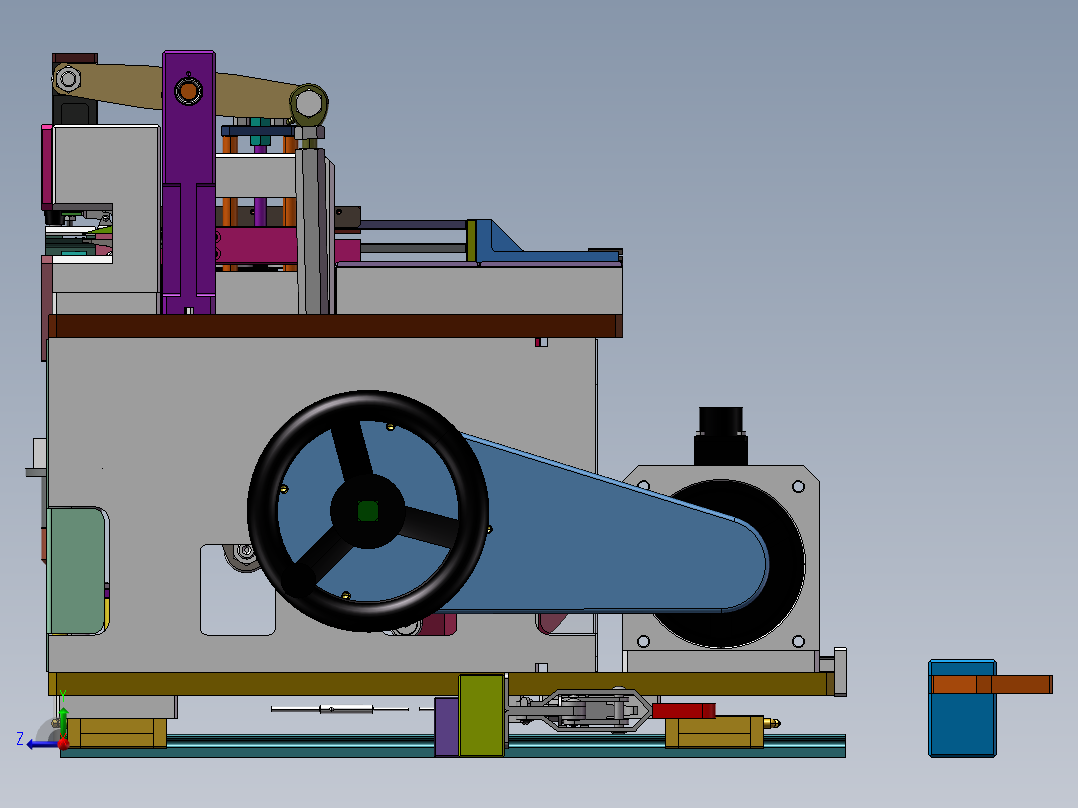Select the rod-end eye at lever's right end
1078x808 pixels.
pos(308,105)
